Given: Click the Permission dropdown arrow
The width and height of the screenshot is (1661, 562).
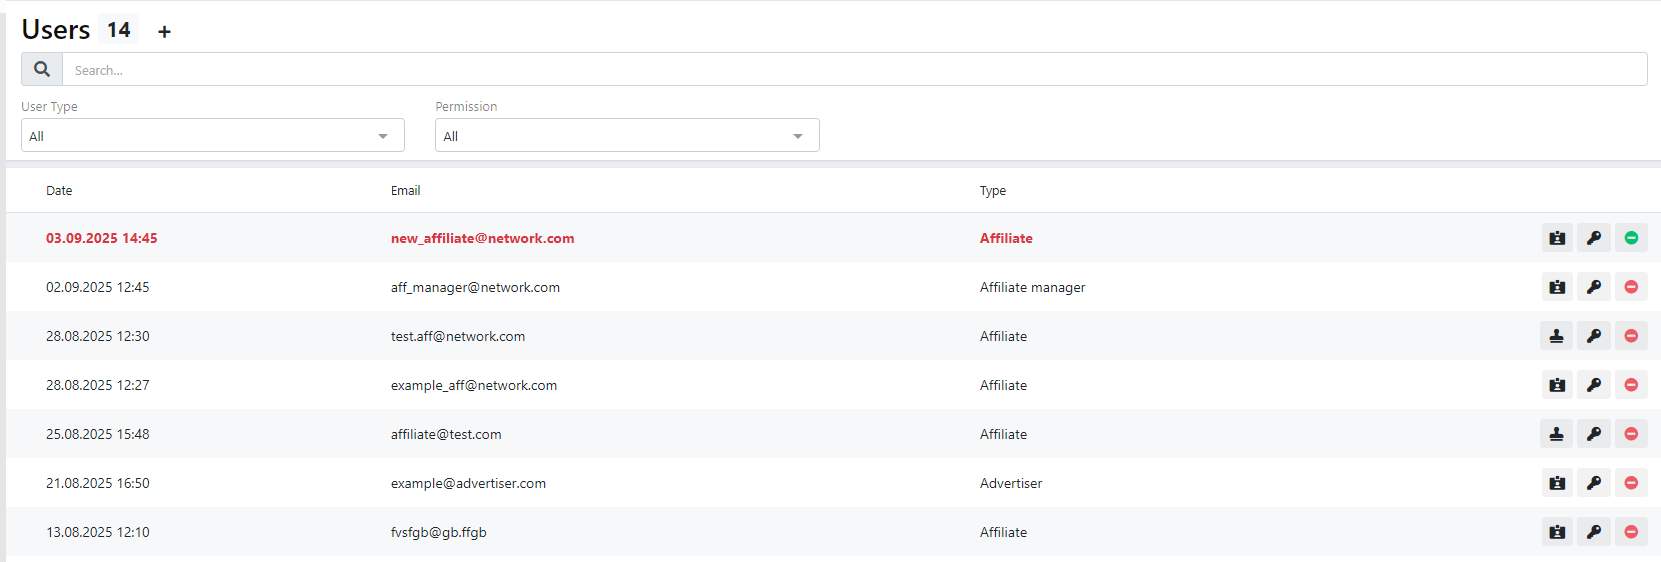Looking at the screenshot, I should point(798,136).
